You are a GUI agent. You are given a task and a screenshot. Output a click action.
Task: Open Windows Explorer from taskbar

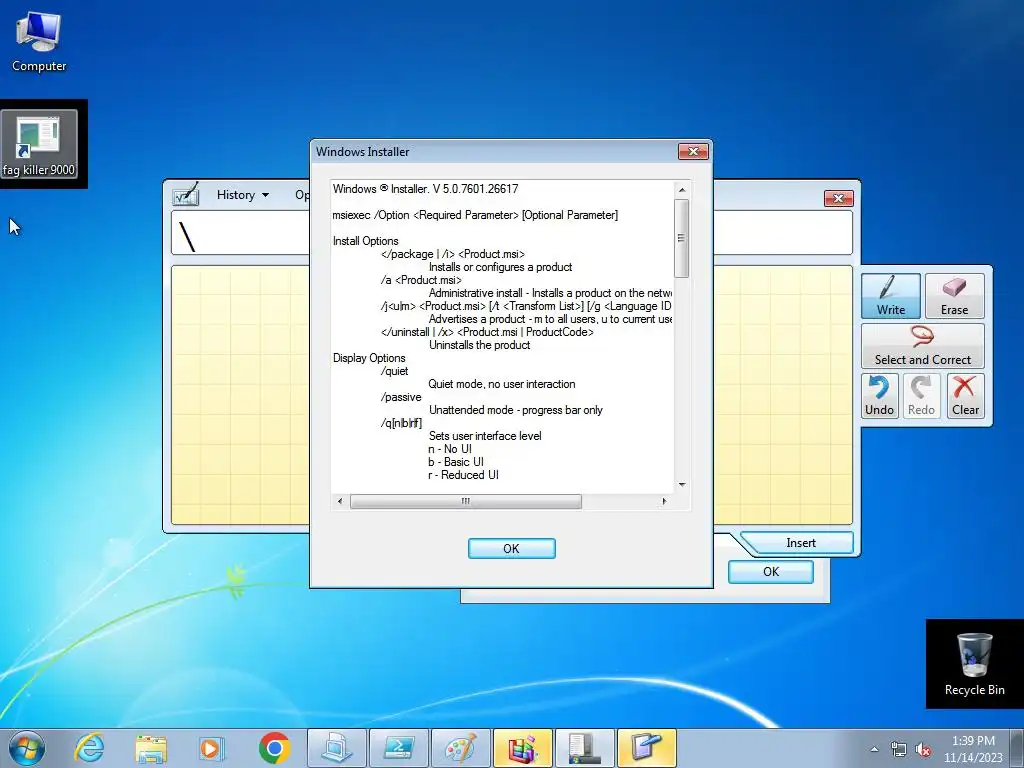point(151,748)
